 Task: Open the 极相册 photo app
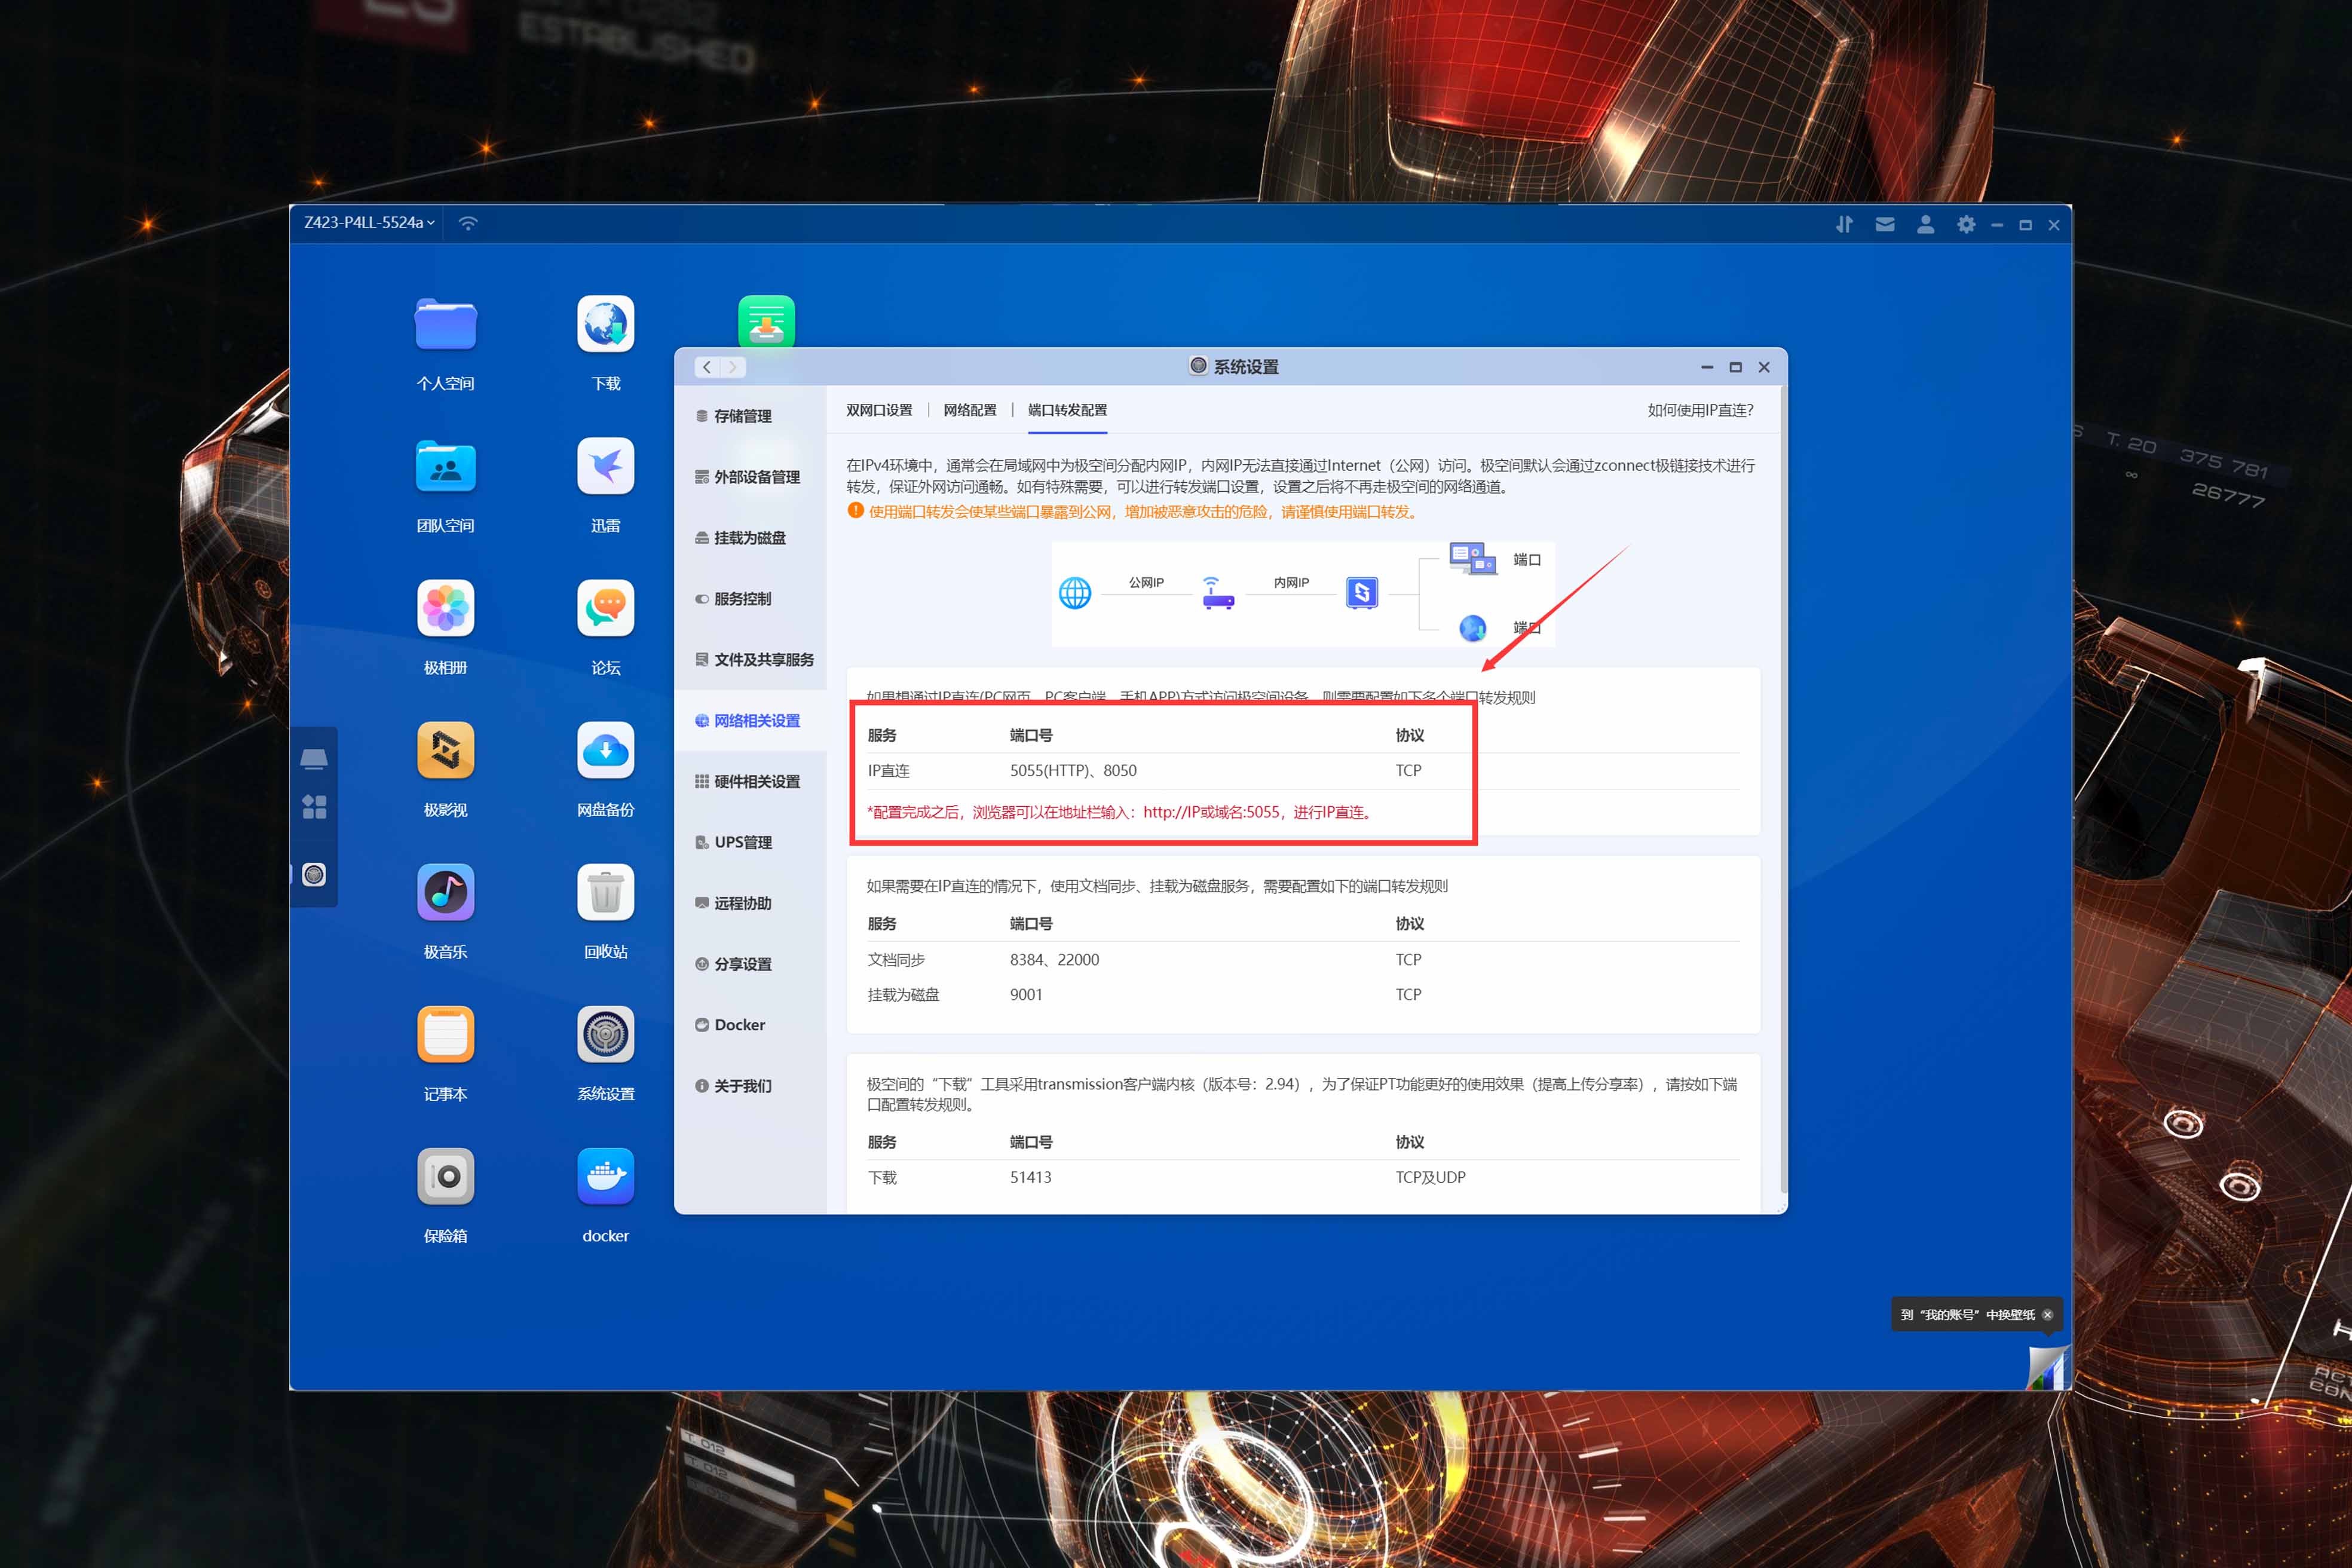pos(445,608)
